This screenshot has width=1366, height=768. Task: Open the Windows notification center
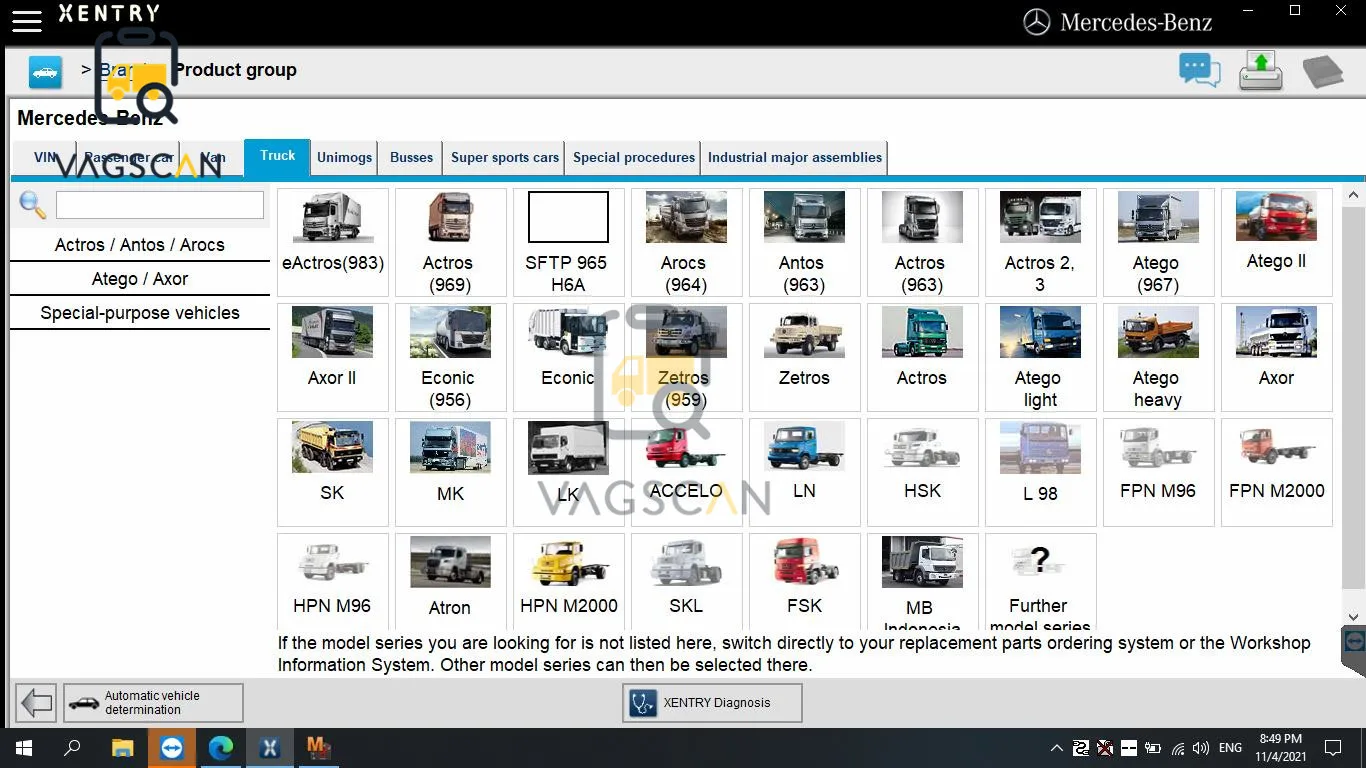[x=1333, y=748]
